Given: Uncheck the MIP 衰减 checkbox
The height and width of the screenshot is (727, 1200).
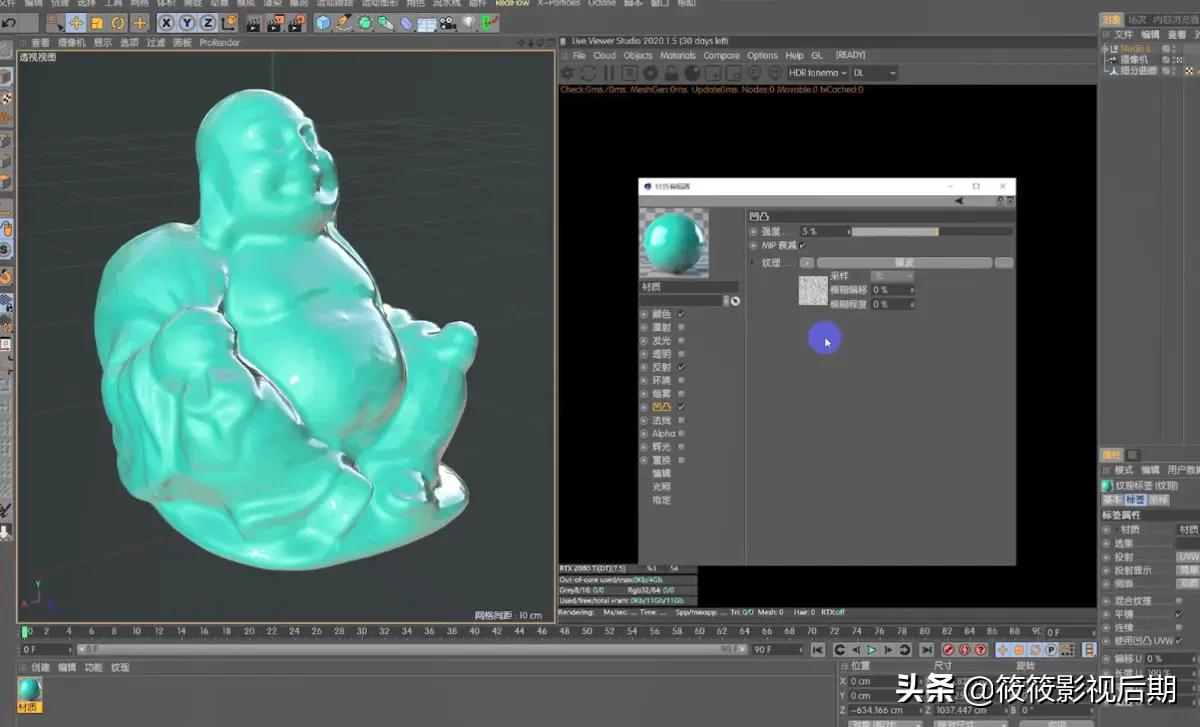Looking at the screenshot, I should pos(801,246).
